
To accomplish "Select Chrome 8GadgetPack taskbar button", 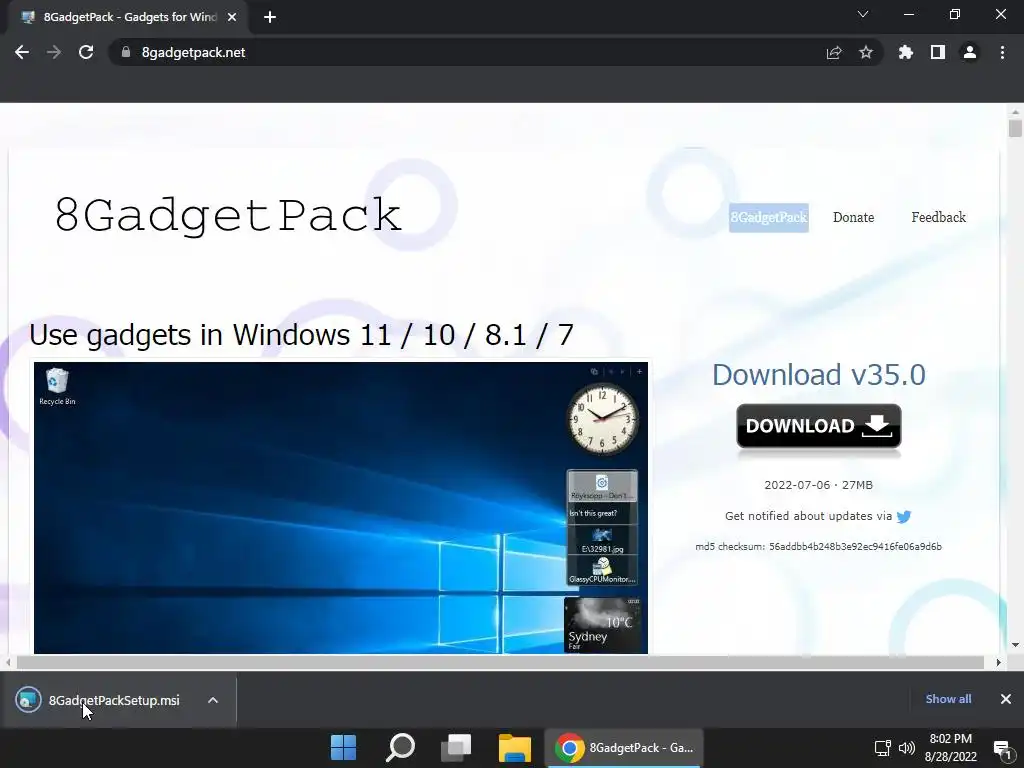I will click(624, 748).
